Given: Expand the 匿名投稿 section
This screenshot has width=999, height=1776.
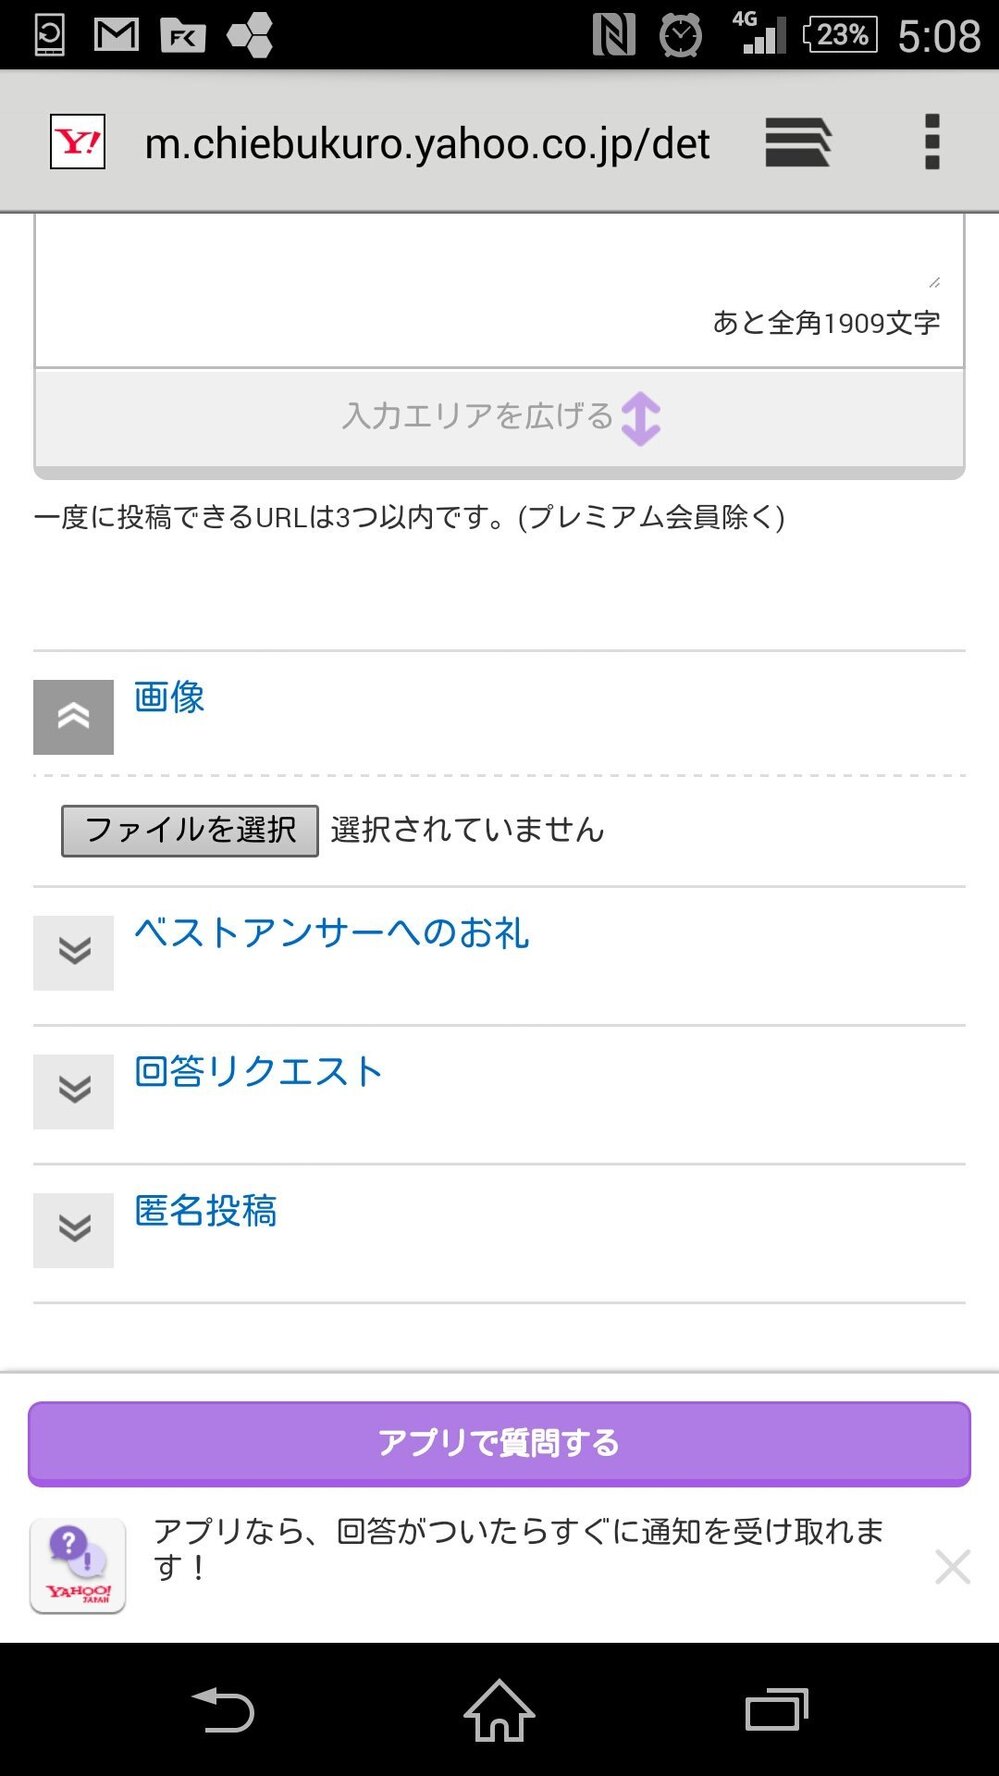Looking at the screenshot, I should (x=73, y=1230).
